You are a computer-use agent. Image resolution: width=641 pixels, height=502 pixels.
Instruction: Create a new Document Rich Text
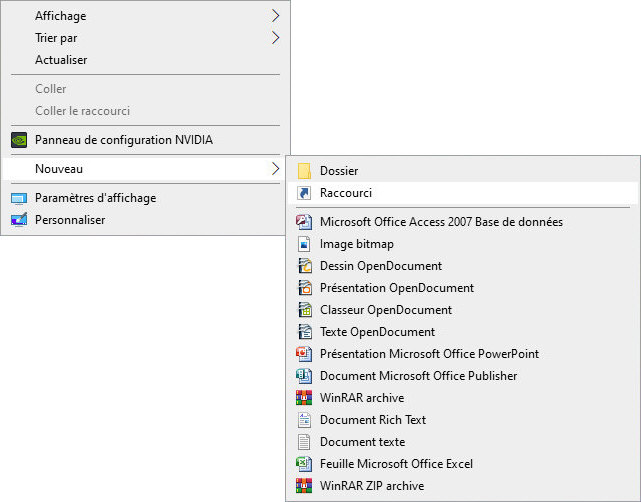click(372, 420)
